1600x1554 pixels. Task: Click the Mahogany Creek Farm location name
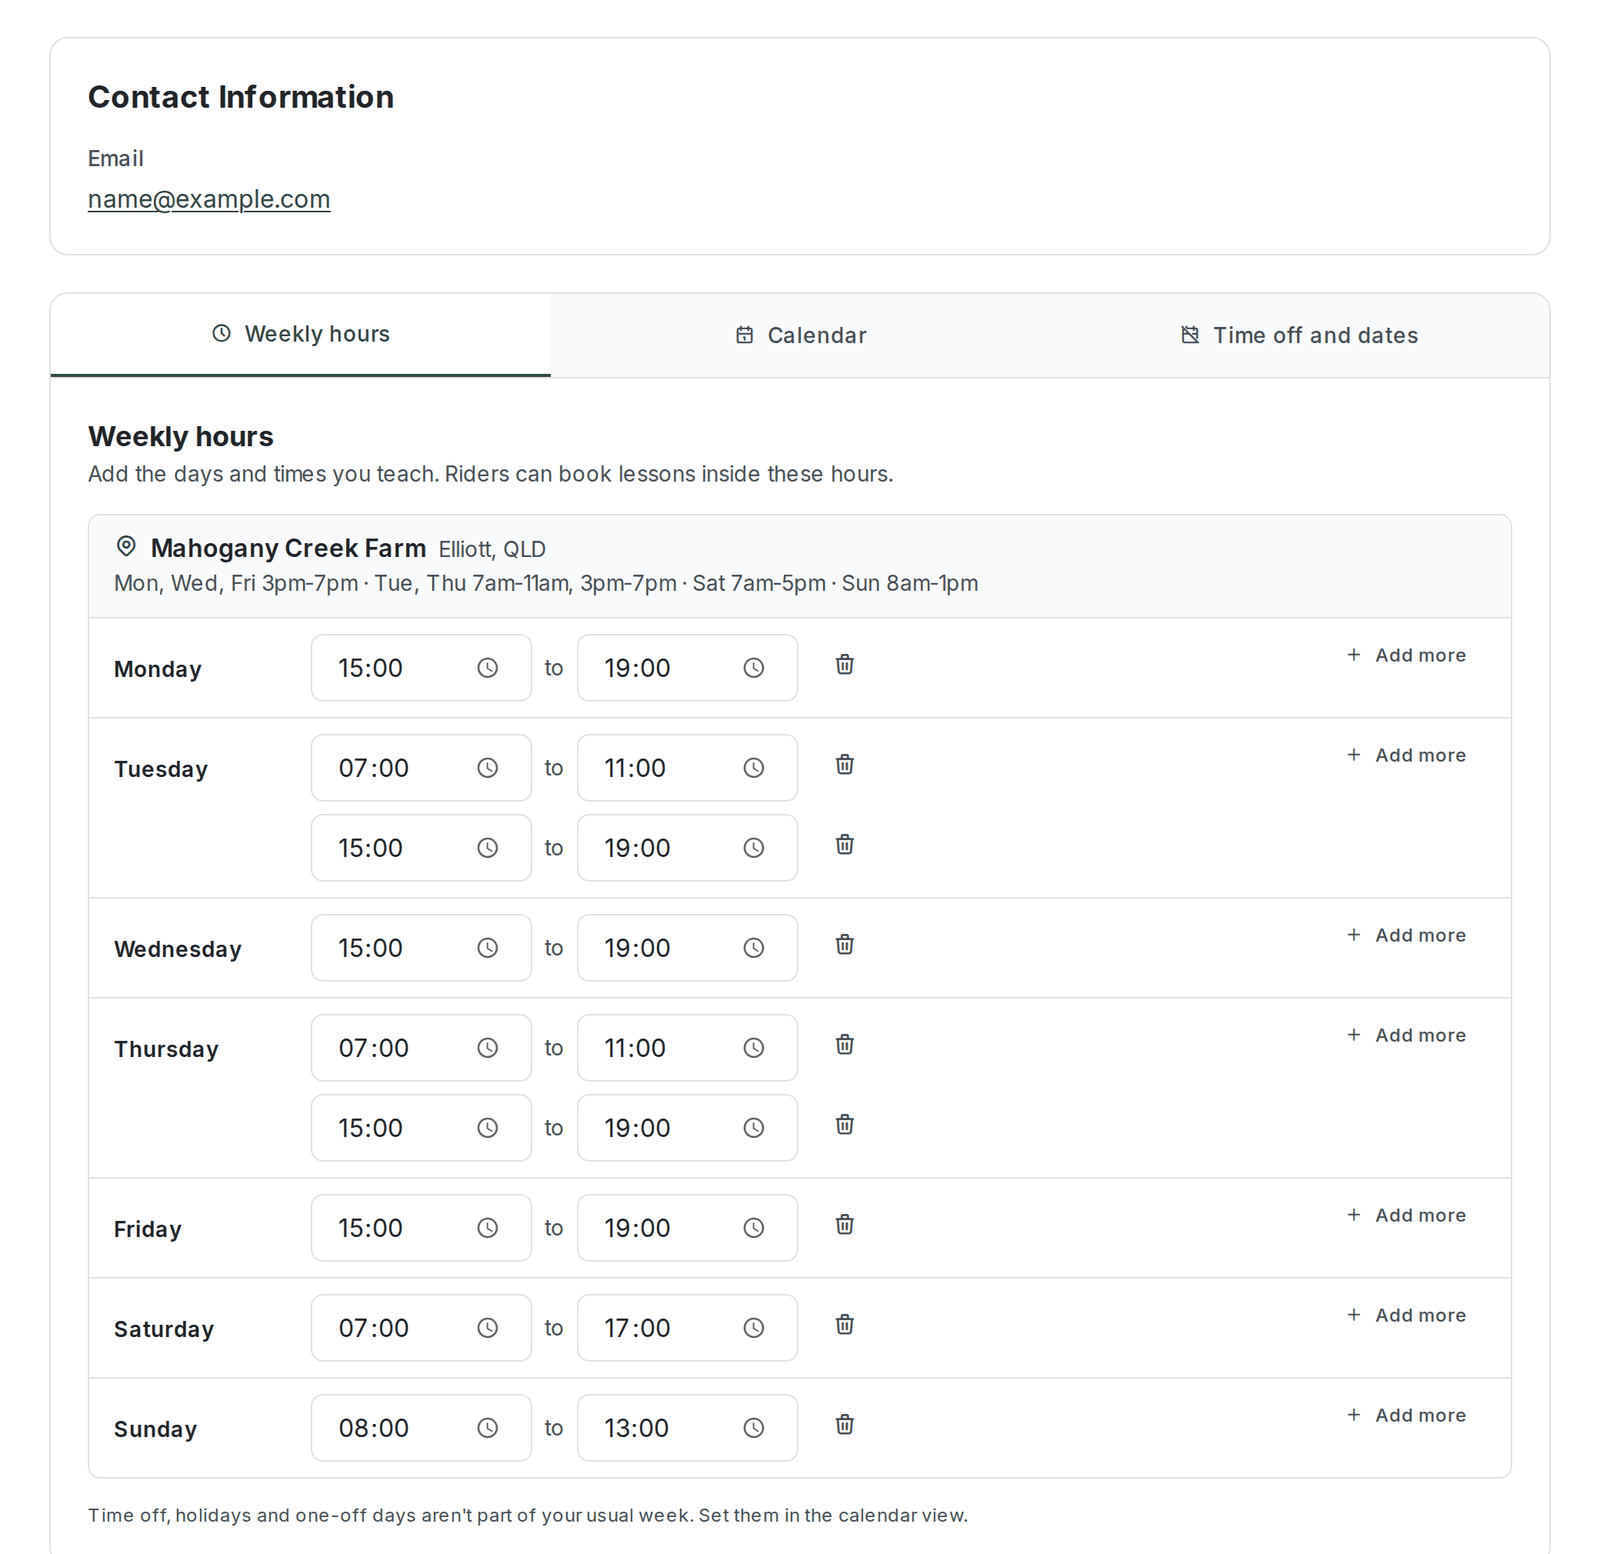(x=288, y=548)
